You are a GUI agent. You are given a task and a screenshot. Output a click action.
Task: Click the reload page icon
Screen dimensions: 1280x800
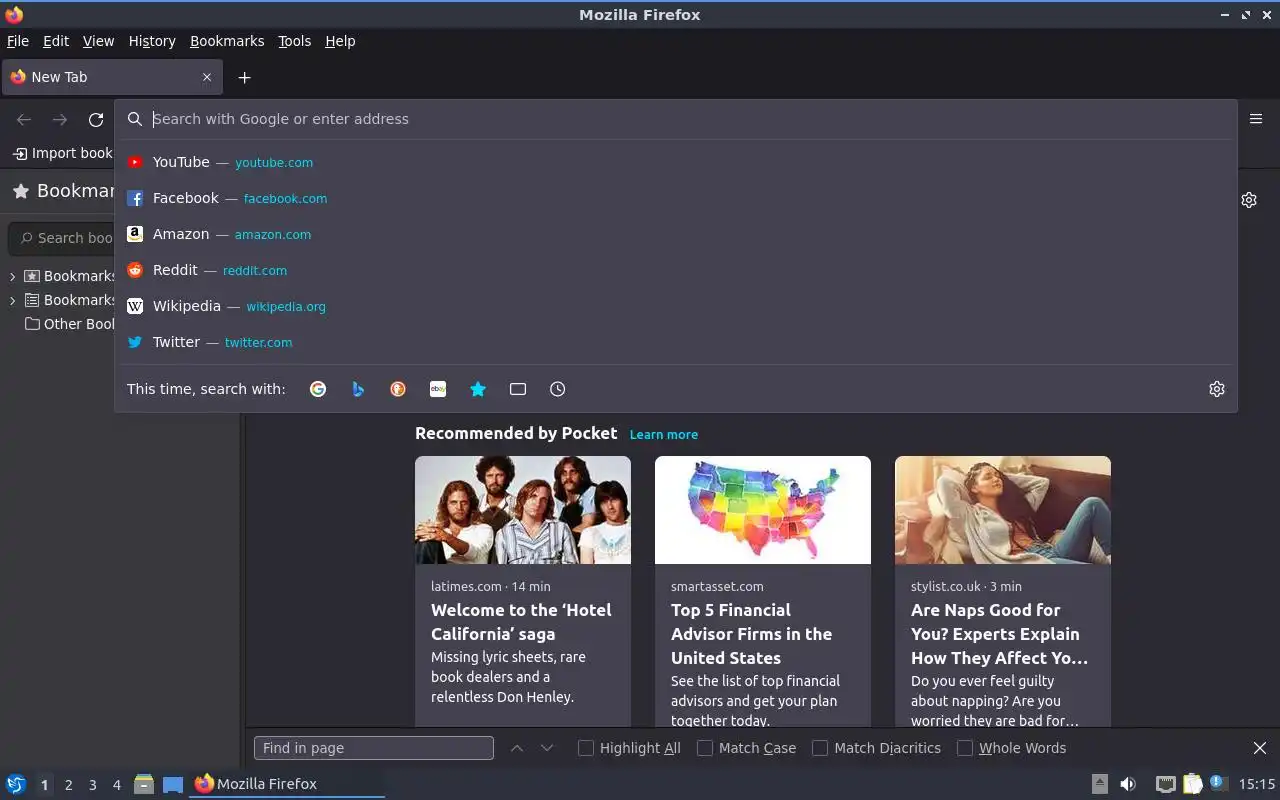click(96, 120)
